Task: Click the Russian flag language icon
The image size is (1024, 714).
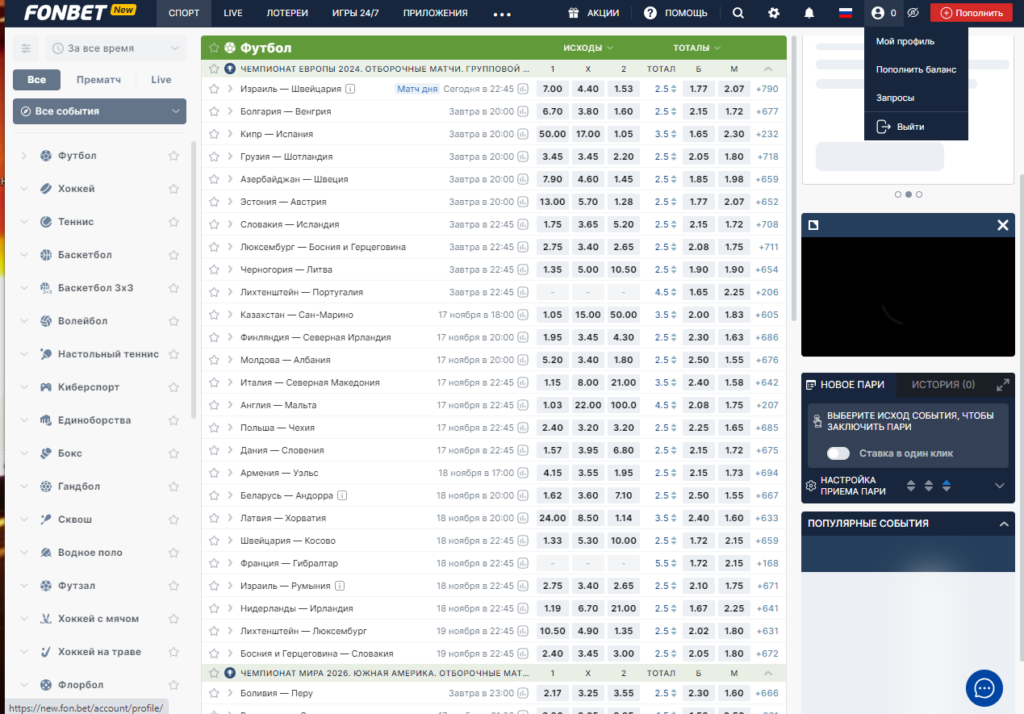Action: (845, 13)
